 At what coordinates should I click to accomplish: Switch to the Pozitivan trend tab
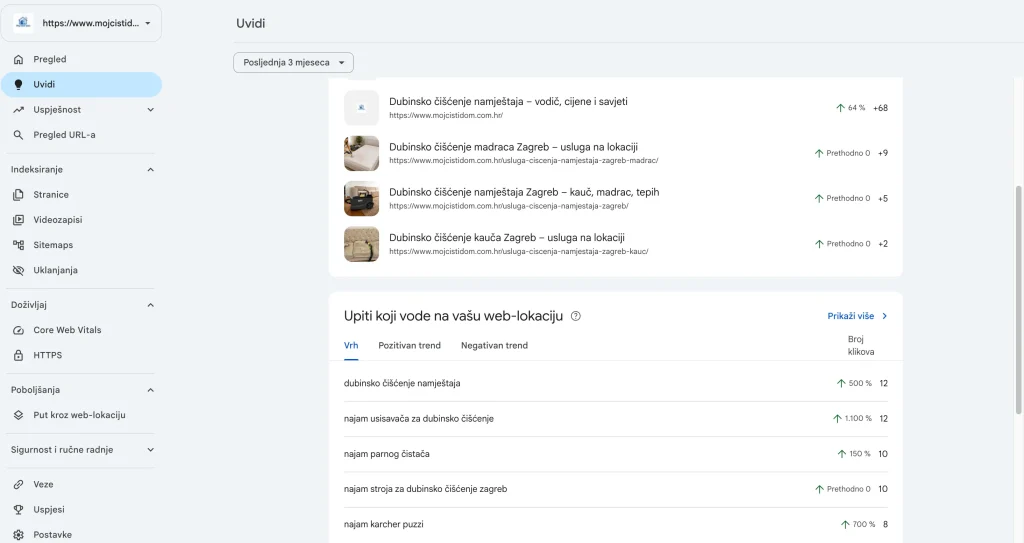[x=409, y=346]
